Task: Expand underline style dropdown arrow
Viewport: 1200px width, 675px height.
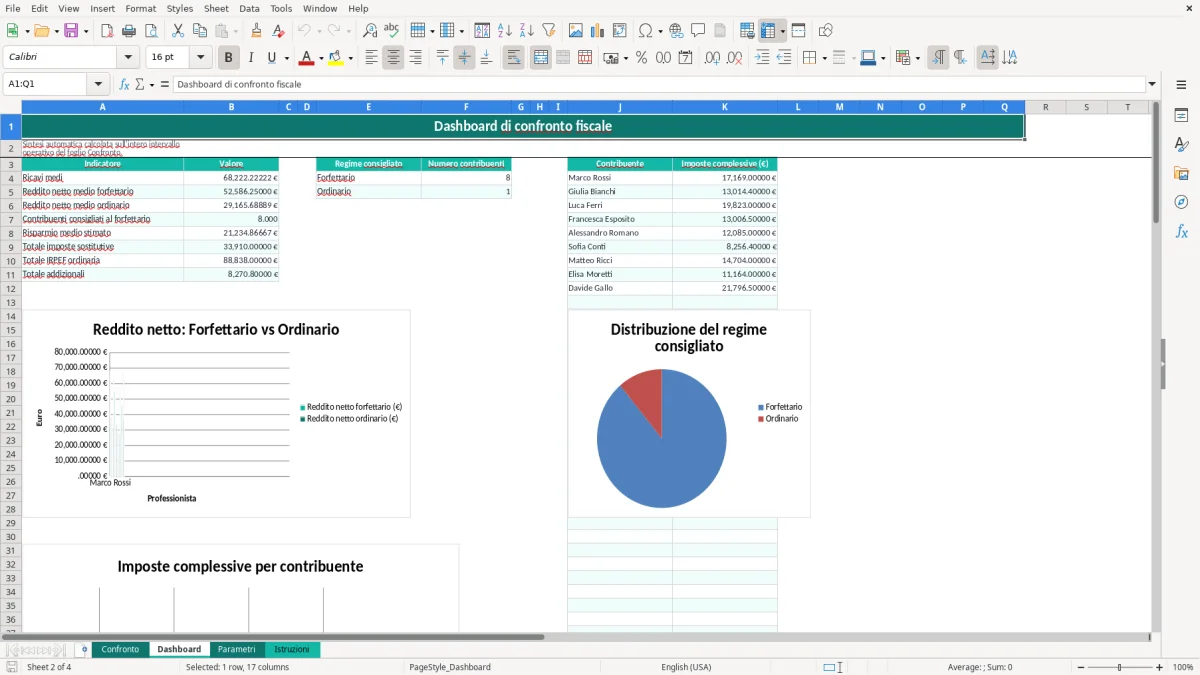Action: (x=286, y=58)
